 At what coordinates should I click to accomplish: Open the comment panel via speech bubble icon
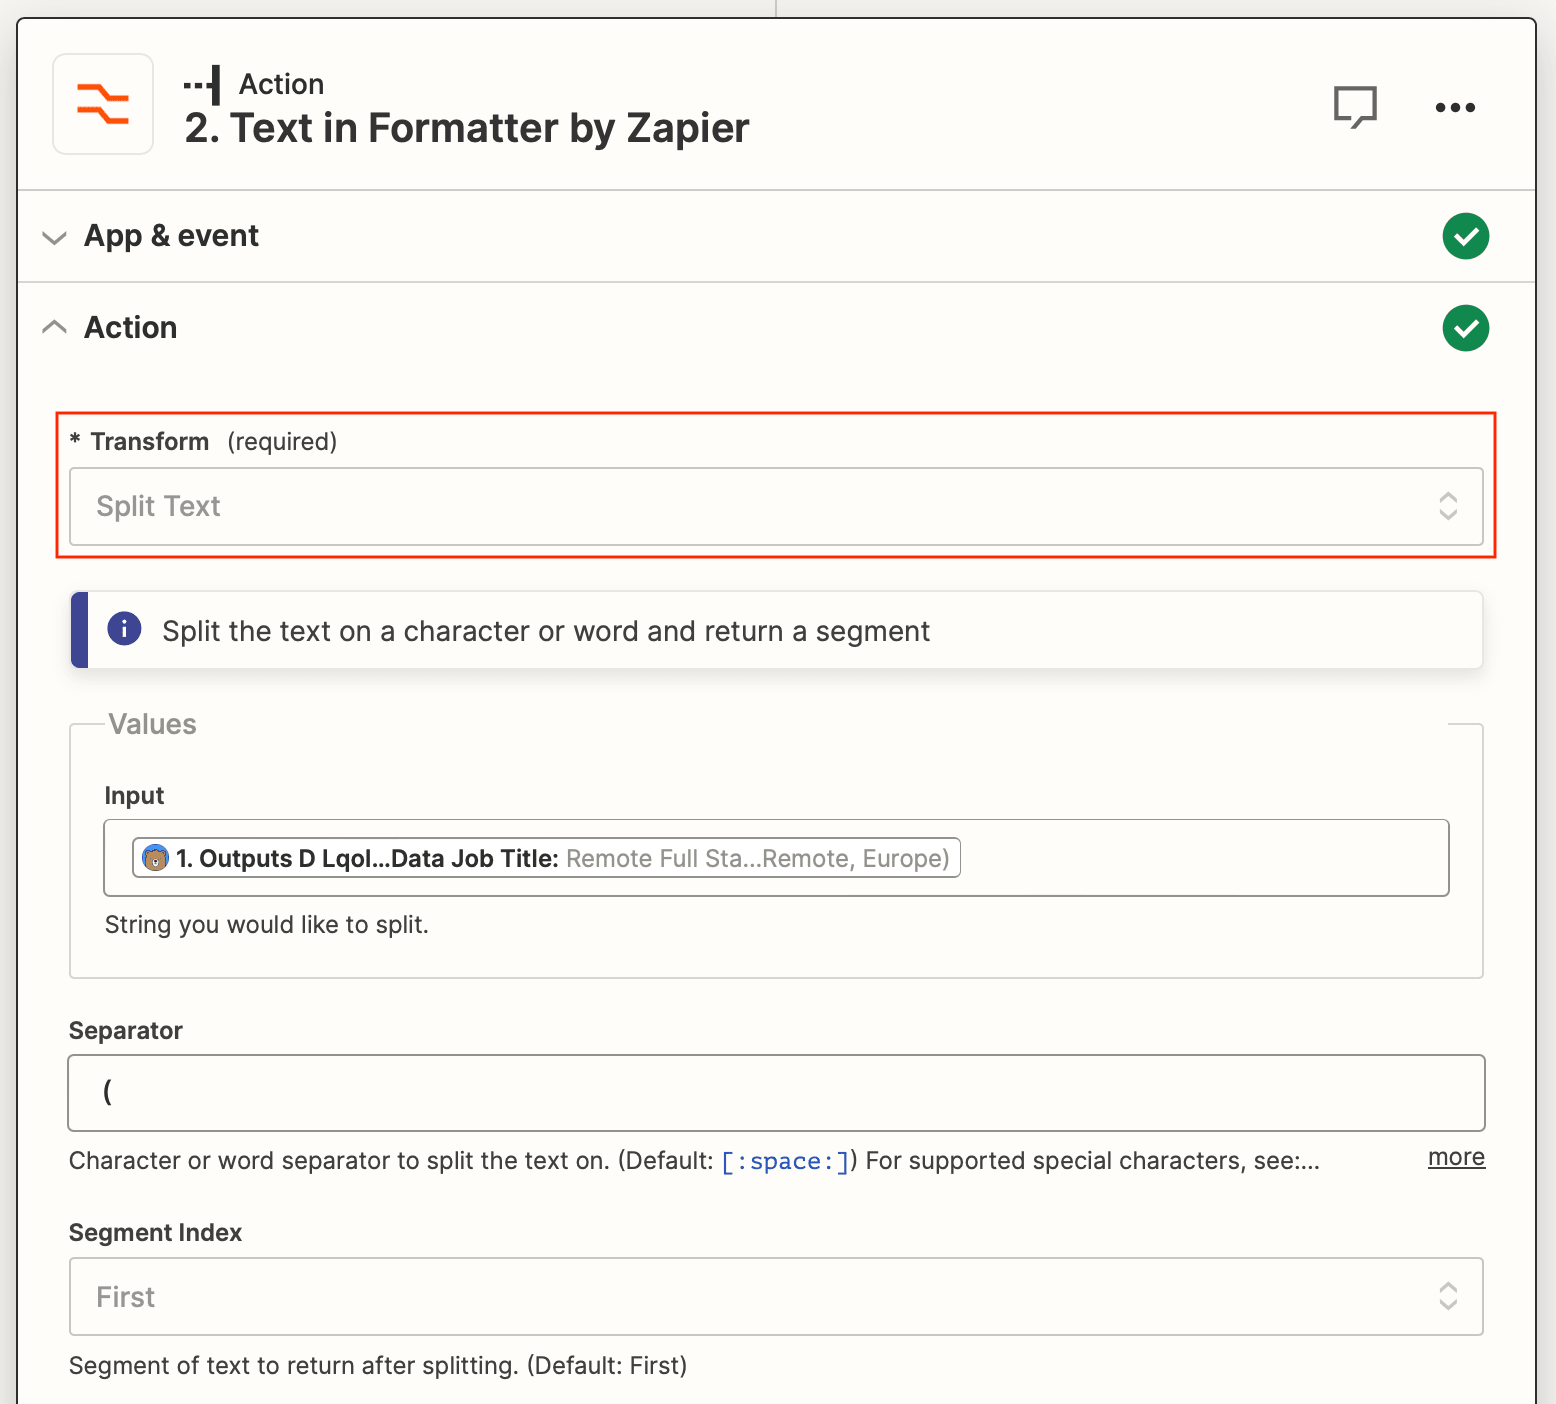click(x=1356, y=107)
